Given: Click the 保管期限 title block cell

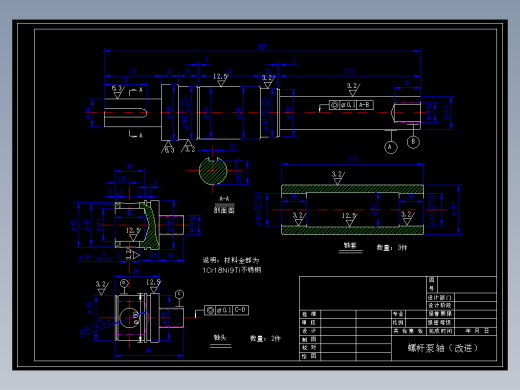Looking at the screenshot, I should click(x=440, y=314).
